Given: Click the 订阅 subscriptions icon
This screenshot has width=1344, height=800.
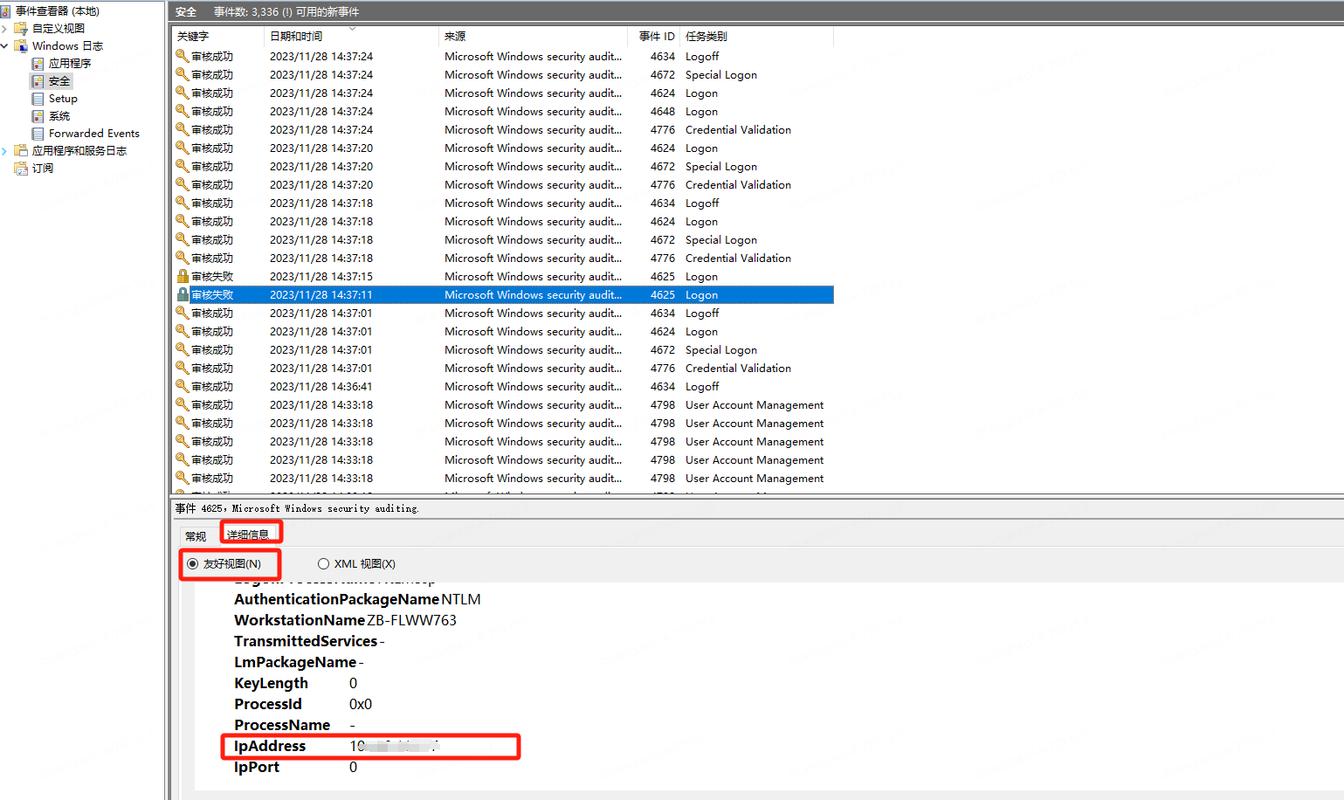Looking at the screenshot, I should pyautogui.click(x=21, y=168).
